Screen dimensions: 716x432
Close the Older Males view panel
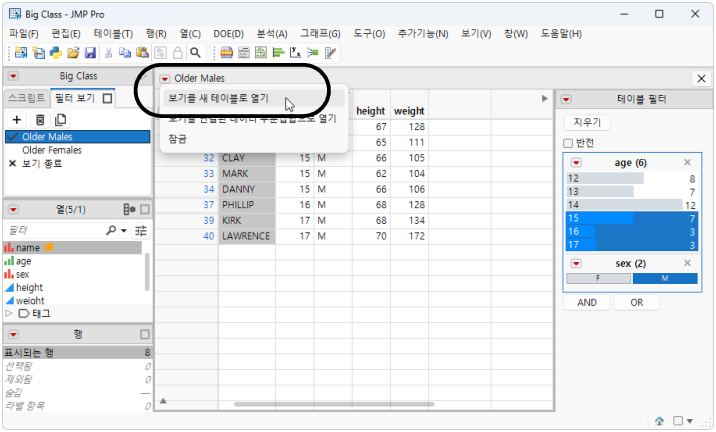(x=701, y=79)
